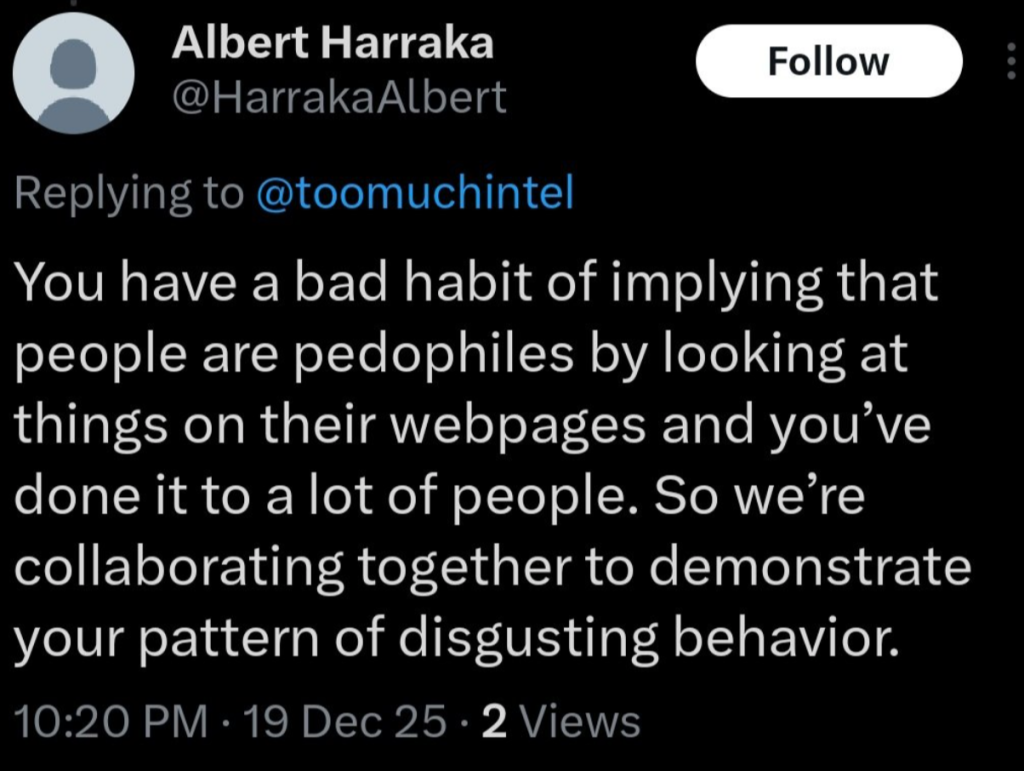This screenshot has width=1024, height=771.
Task: Click the @HarrakaAlbert handle
Action: [339, 97]
